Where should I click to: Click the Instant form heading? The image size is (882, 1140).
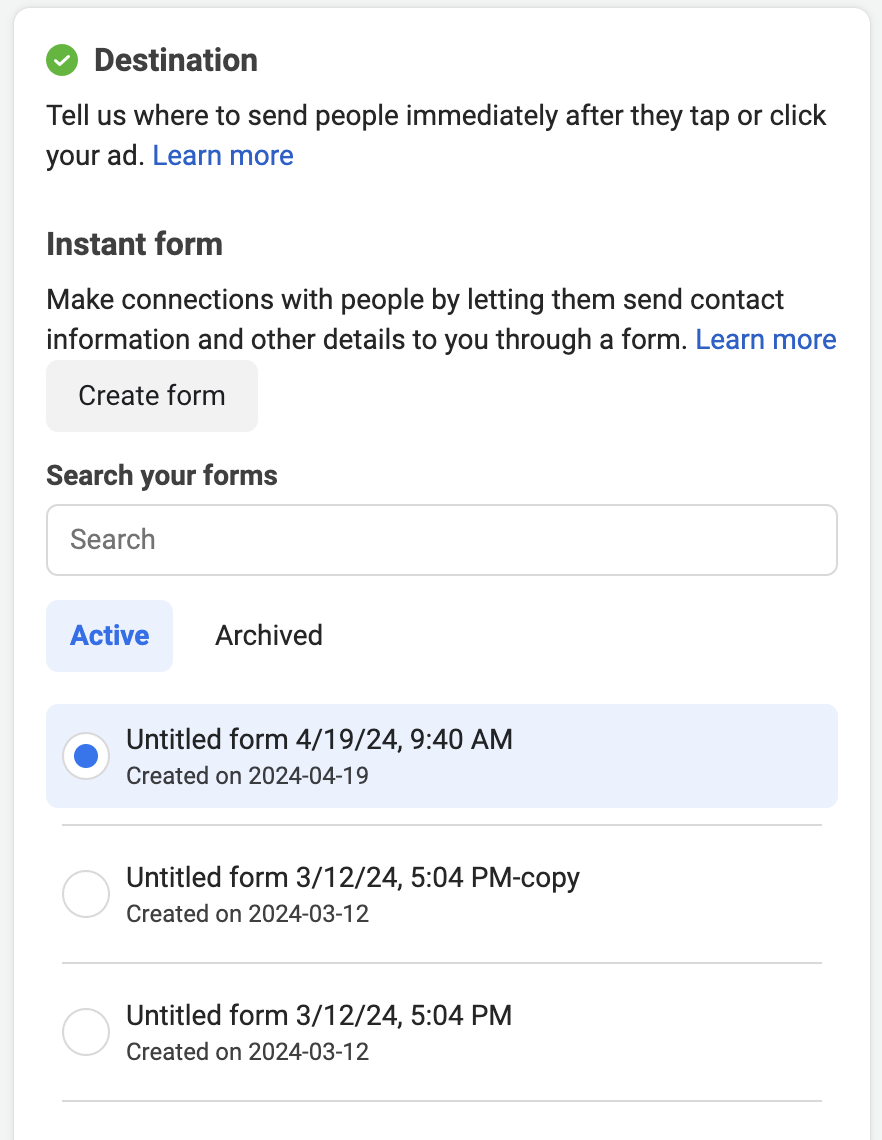135,244
